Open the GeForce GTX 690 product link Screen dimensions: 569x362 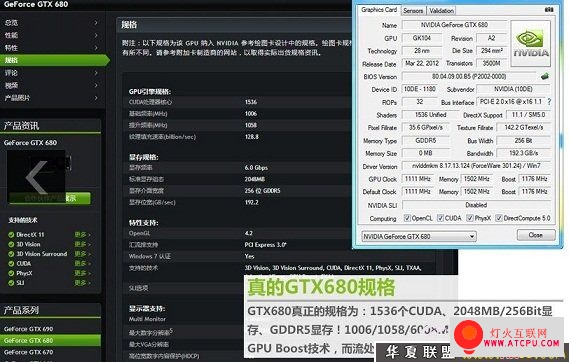pyautogui.click(x=28, y=329)
